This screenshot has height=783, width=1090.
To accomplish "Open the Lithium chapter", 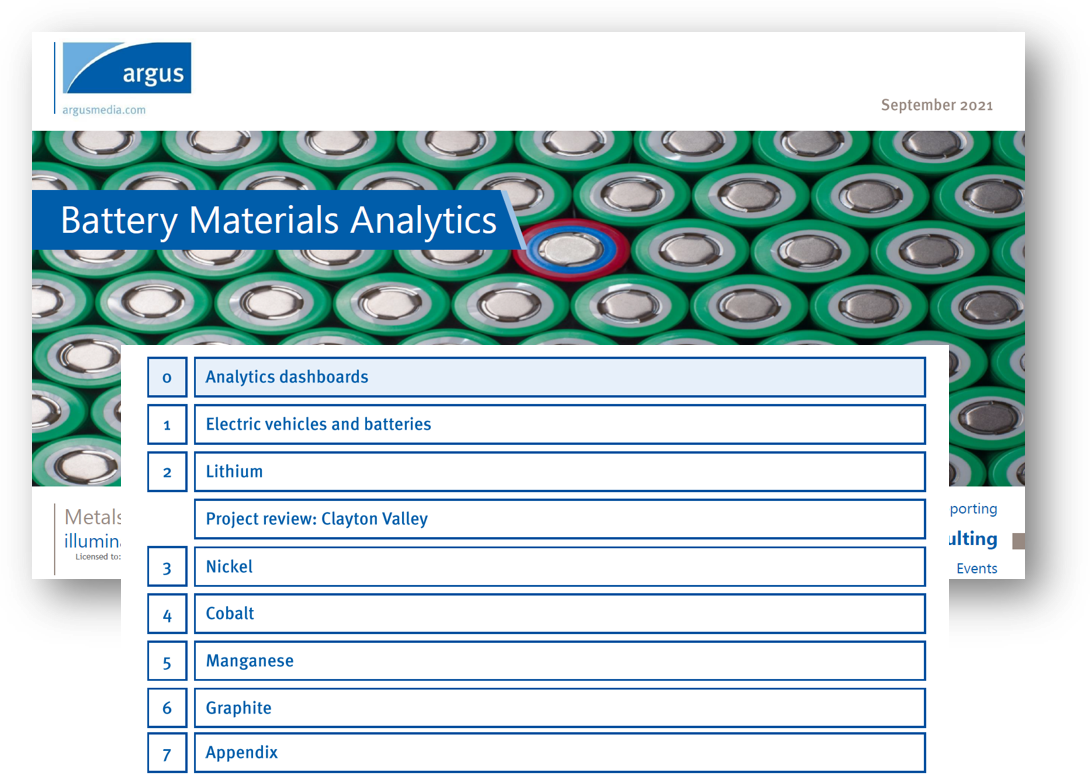I will pyautogui.click(x=558, y=471).
